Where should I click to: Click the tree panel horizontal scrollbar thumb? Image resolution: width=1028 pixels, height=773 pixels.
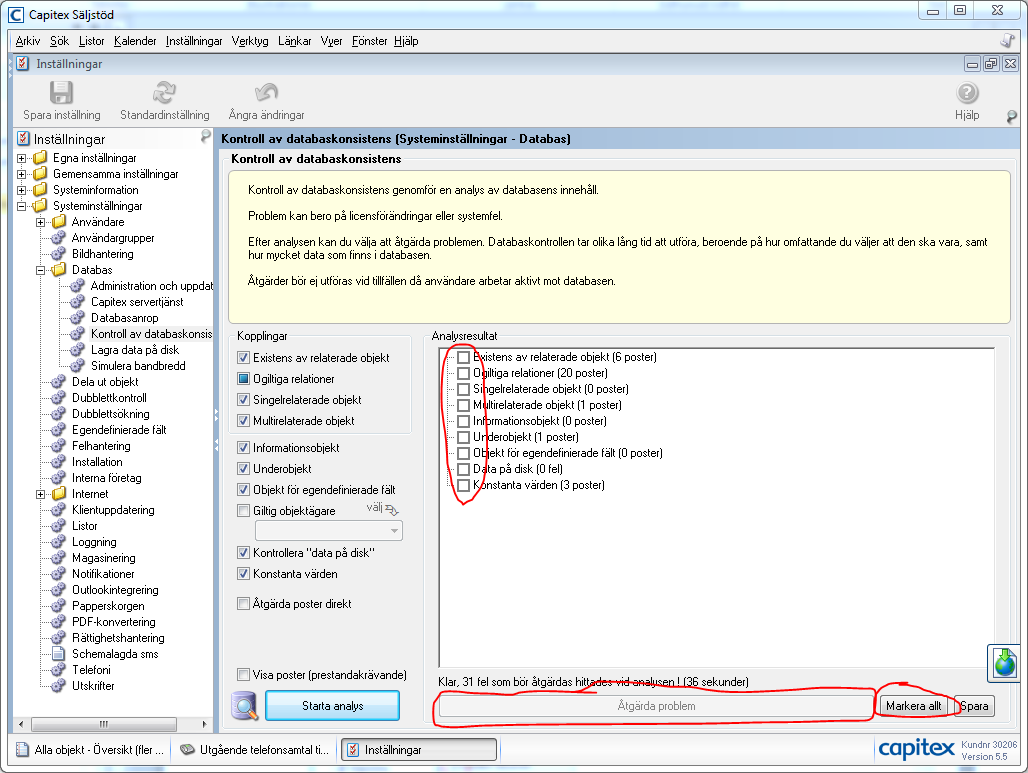point(104,724)
